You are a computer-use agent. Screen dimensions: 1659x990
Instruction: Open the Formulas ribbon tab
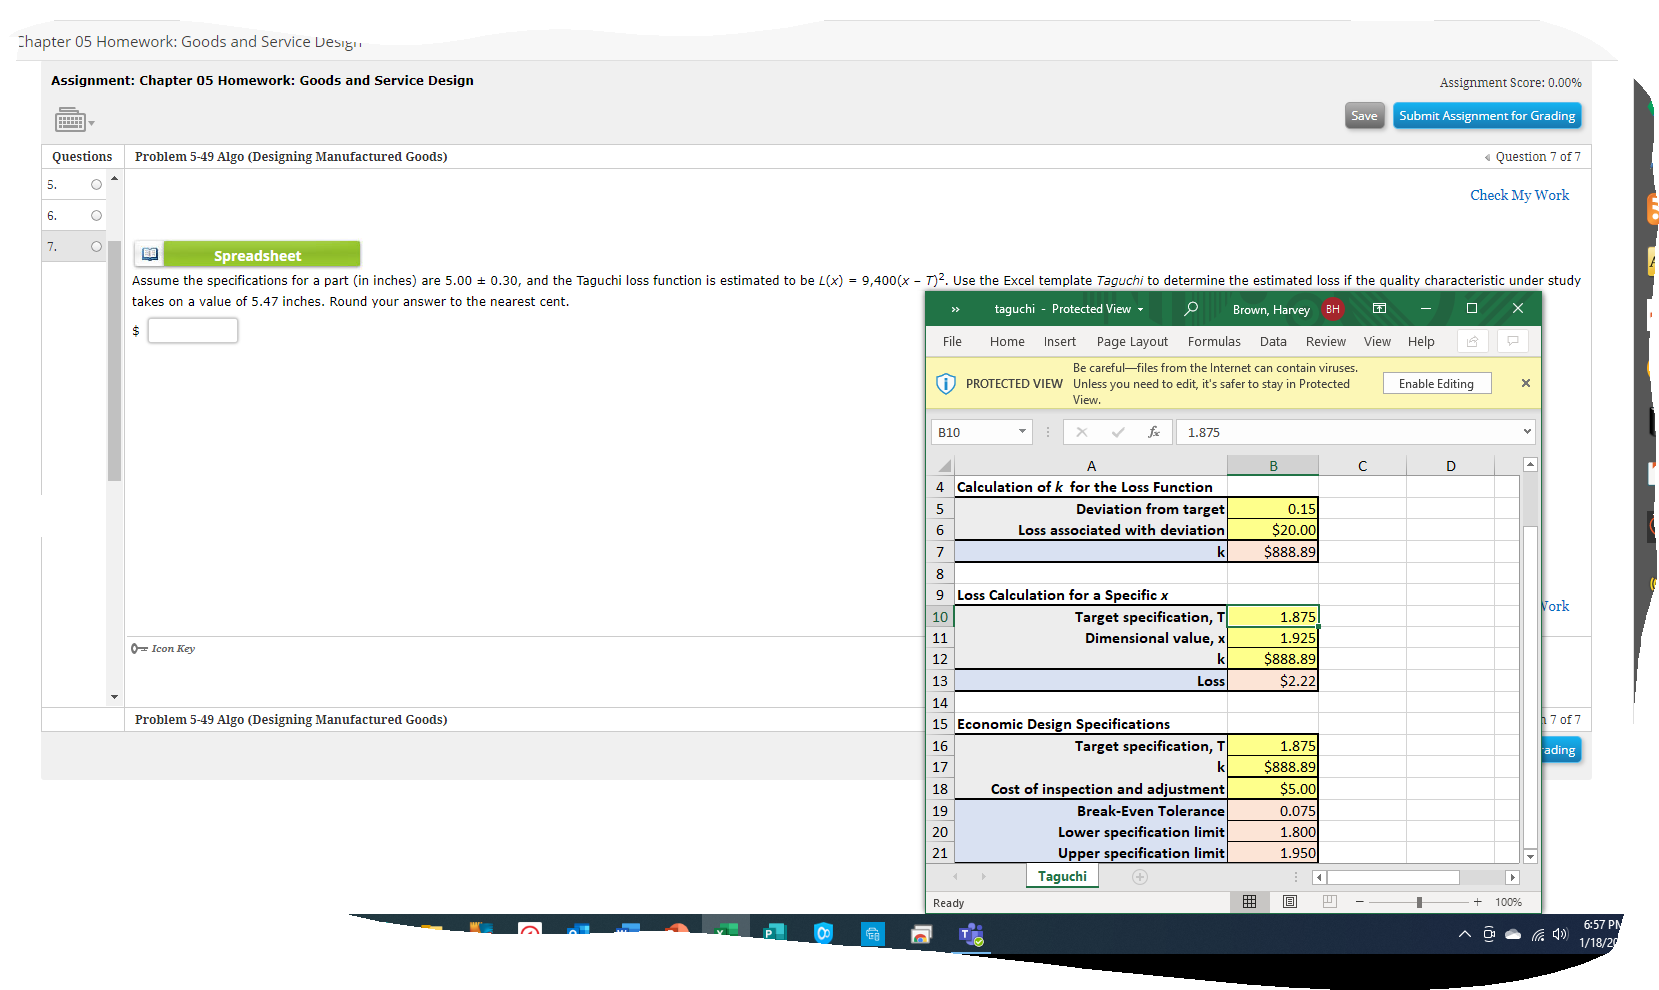pyautogui.click(x=1214, y=342)
